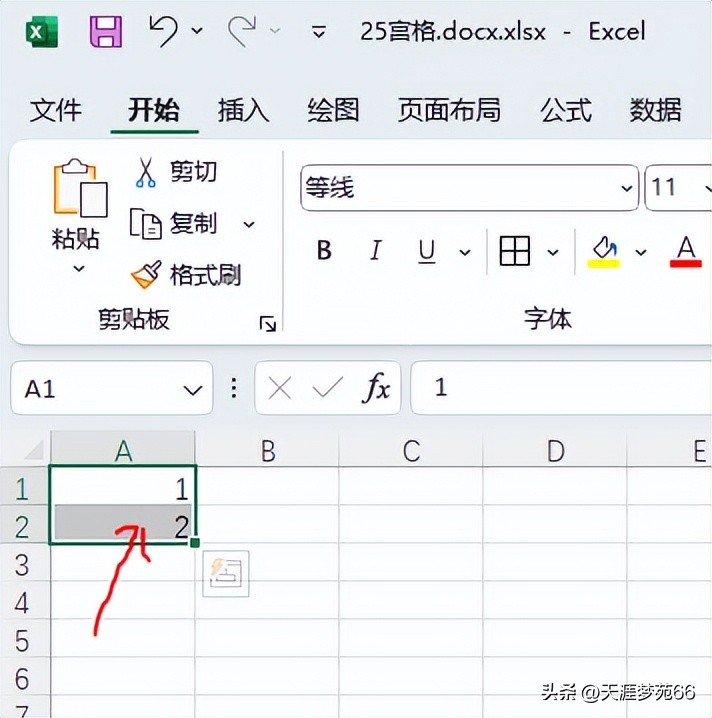Switch to the 公式 ribbon tab
The width and height of the screenshot is (712, 718).
pos(566,110)
